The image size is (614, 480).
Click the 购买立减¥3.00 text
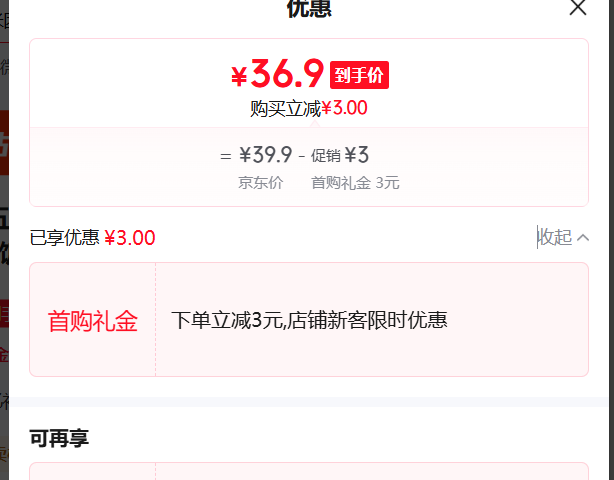pyautogui.click(x=309, y=108)
